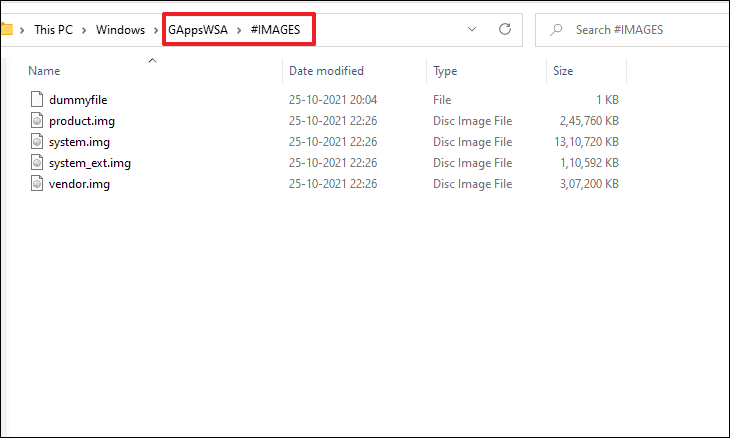The width and height of the screenshot is (730, 438).
Task: Click the 1 KB size value
Action: (x=607, y=100)
